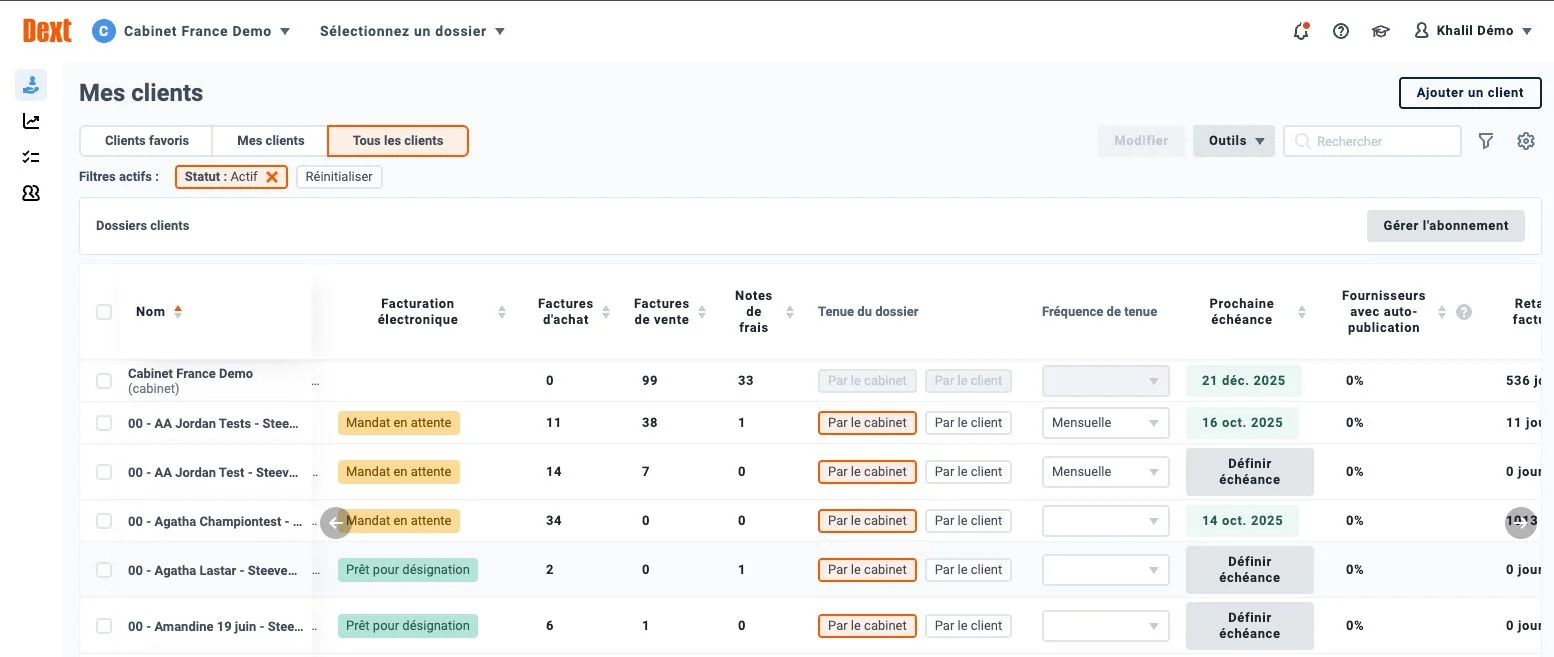Image resolution: width=1554 pixels, height=657 pixels.
Task: Check the row checkbox for 00 - Agatha Lastar
Action: [104, 569]
